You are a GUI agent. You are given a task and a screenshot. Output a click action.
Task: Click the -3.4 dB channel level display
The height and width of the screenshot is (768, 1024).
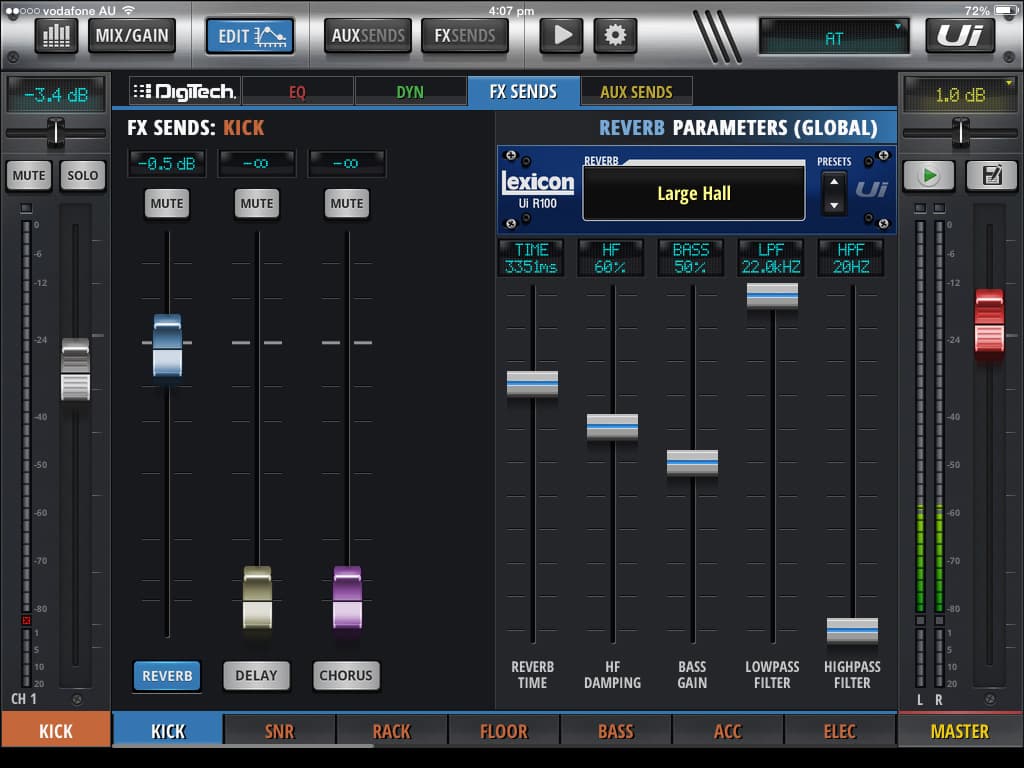pos(56,95)
